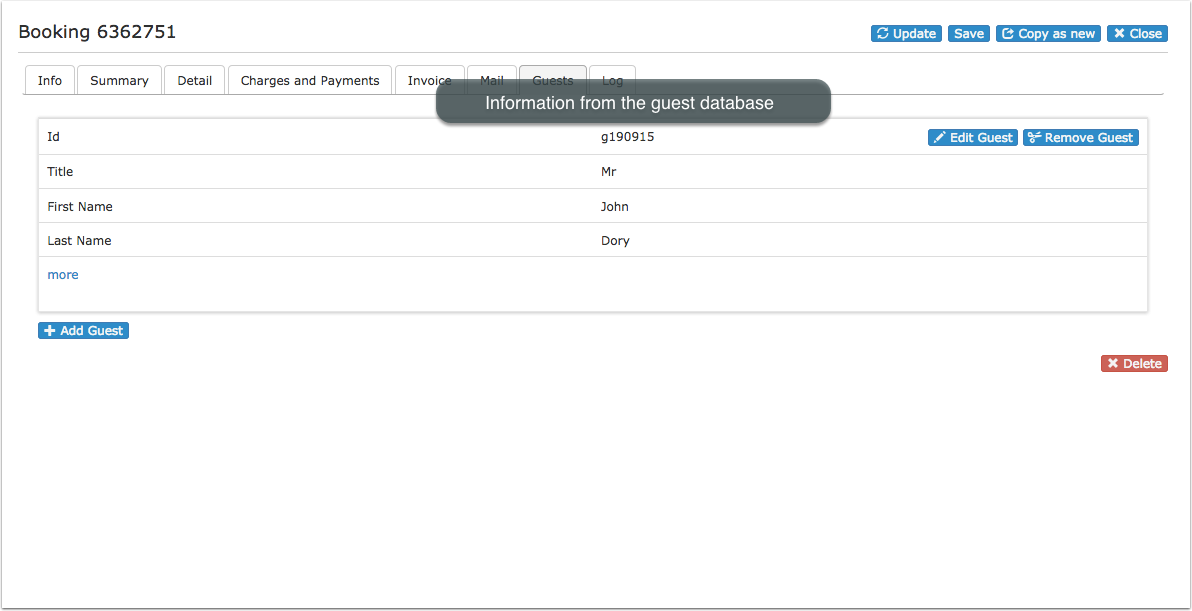This screenshot has height=611, width=1192.
Task: Open the Info tab
Action: tap(50, 81)
